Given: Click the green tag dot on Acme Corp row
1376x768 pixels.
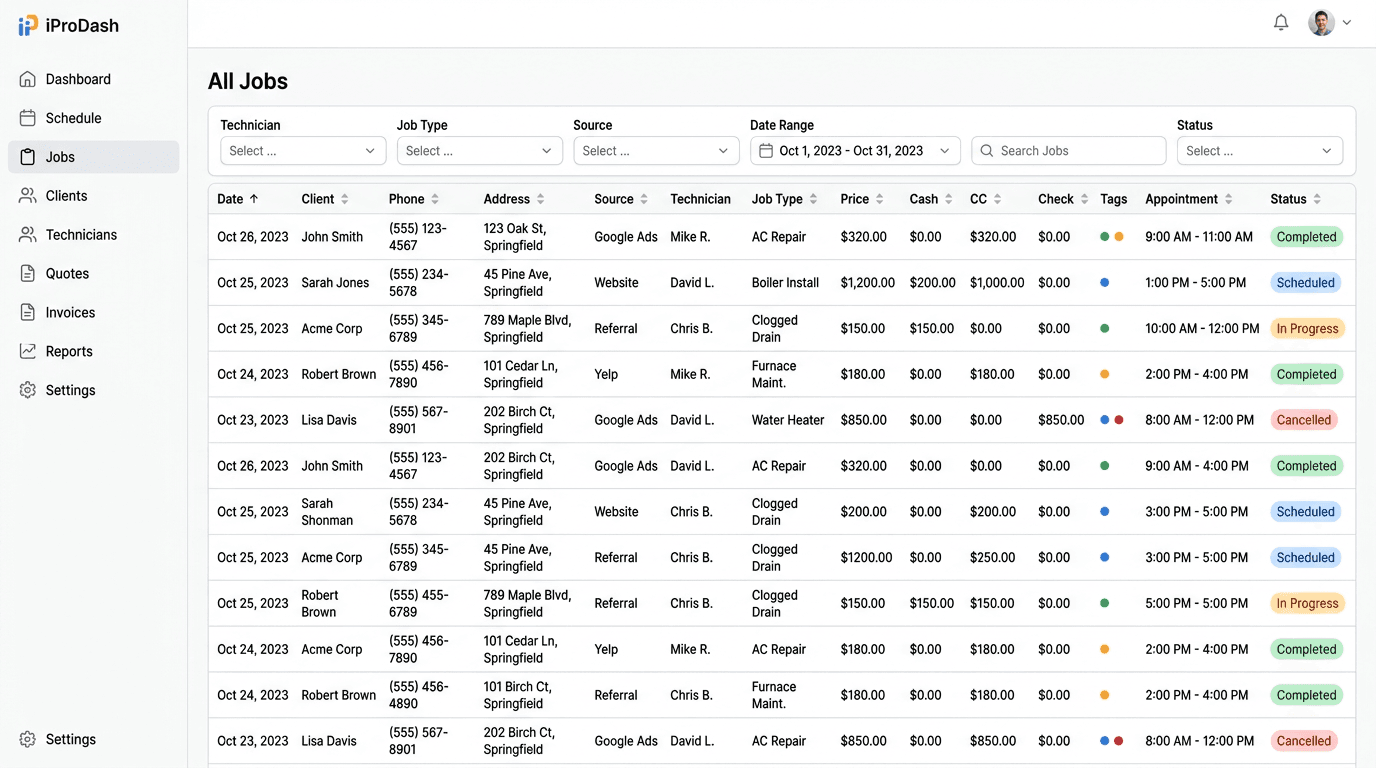Looking at the screenshot, I should click(1105, 328).
